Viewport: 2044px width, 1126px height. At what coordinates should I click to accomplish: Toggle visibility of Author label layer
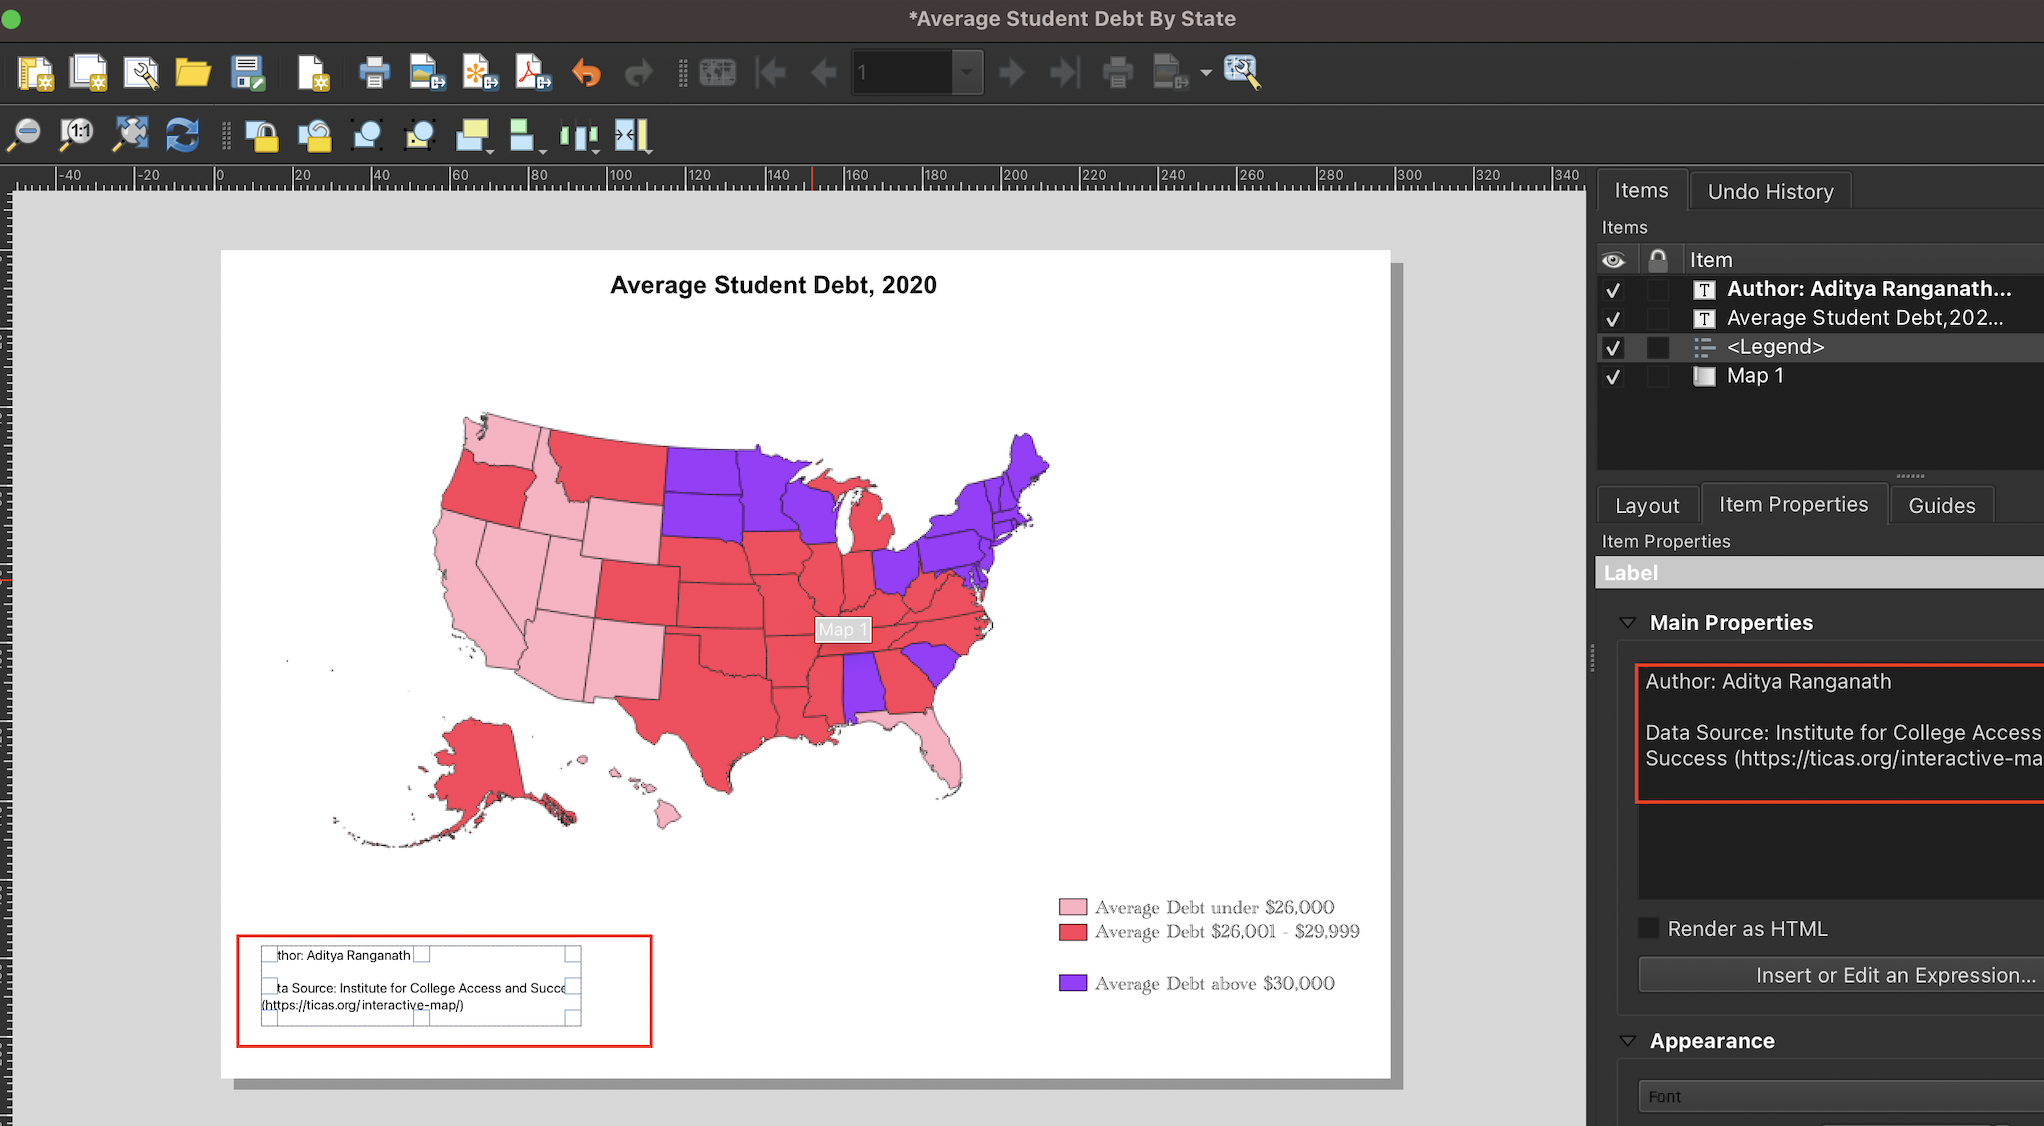[x=1613, y=288]
